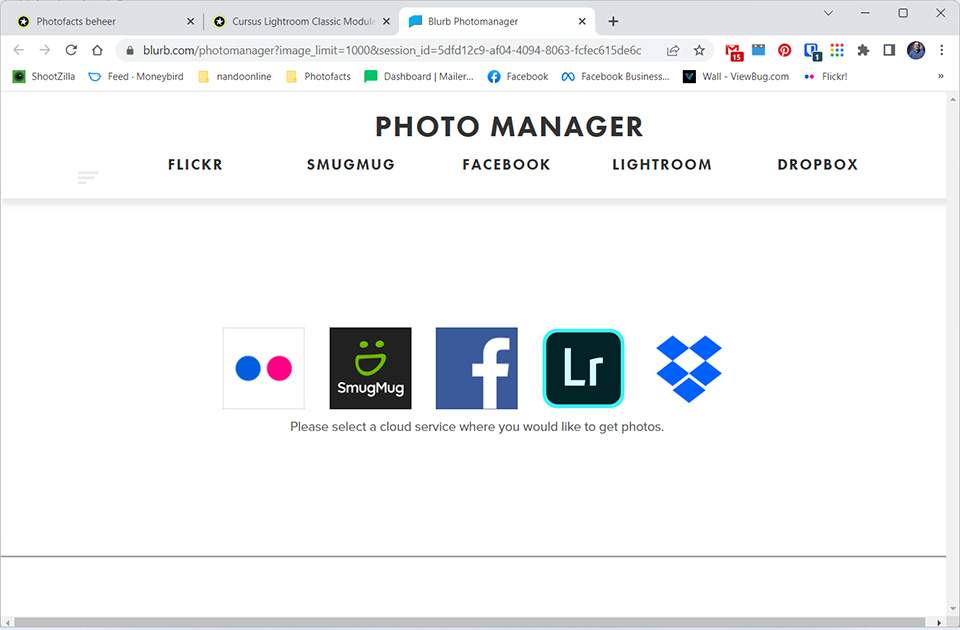The height and width of the screenshot is (630, 960).
Task: Close the Blurb Photomanager tab
Action: (582, 21)
